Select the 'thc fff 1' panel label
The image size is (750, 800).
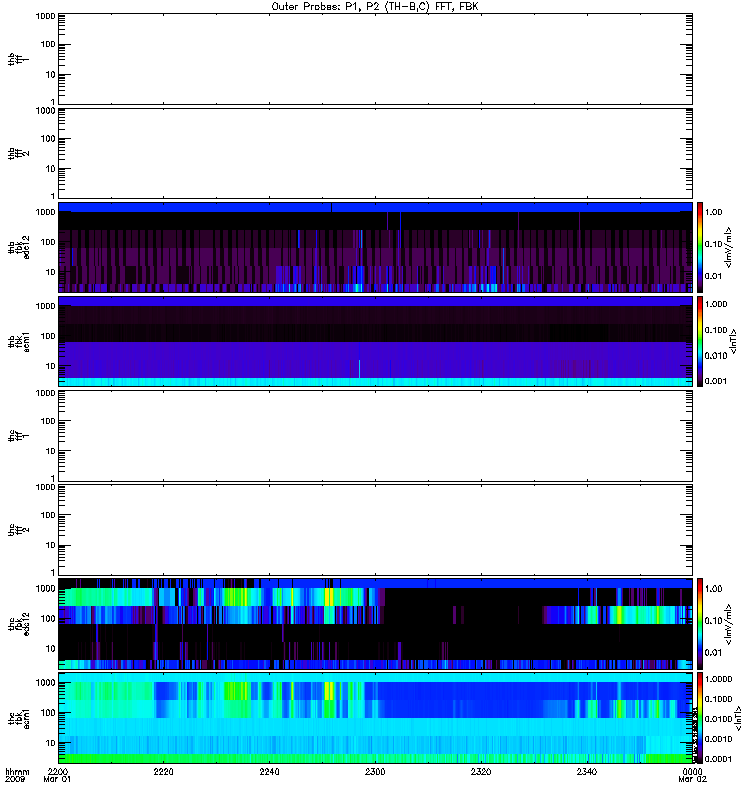click(18, 436)
